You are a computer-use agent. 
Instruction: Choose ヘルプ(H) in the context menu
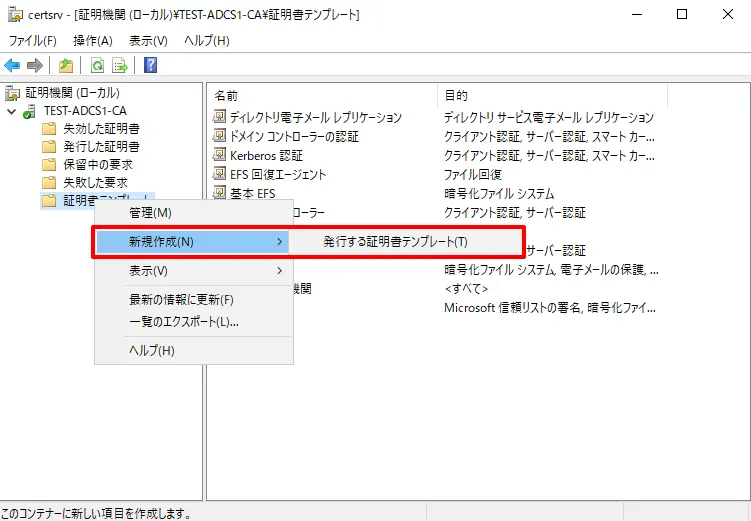194,351
